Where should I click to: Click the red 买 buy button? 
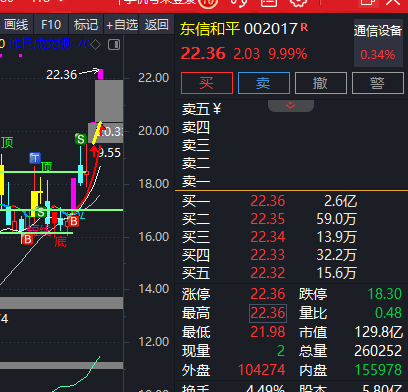pyautogui.click(x=207, y=83)
